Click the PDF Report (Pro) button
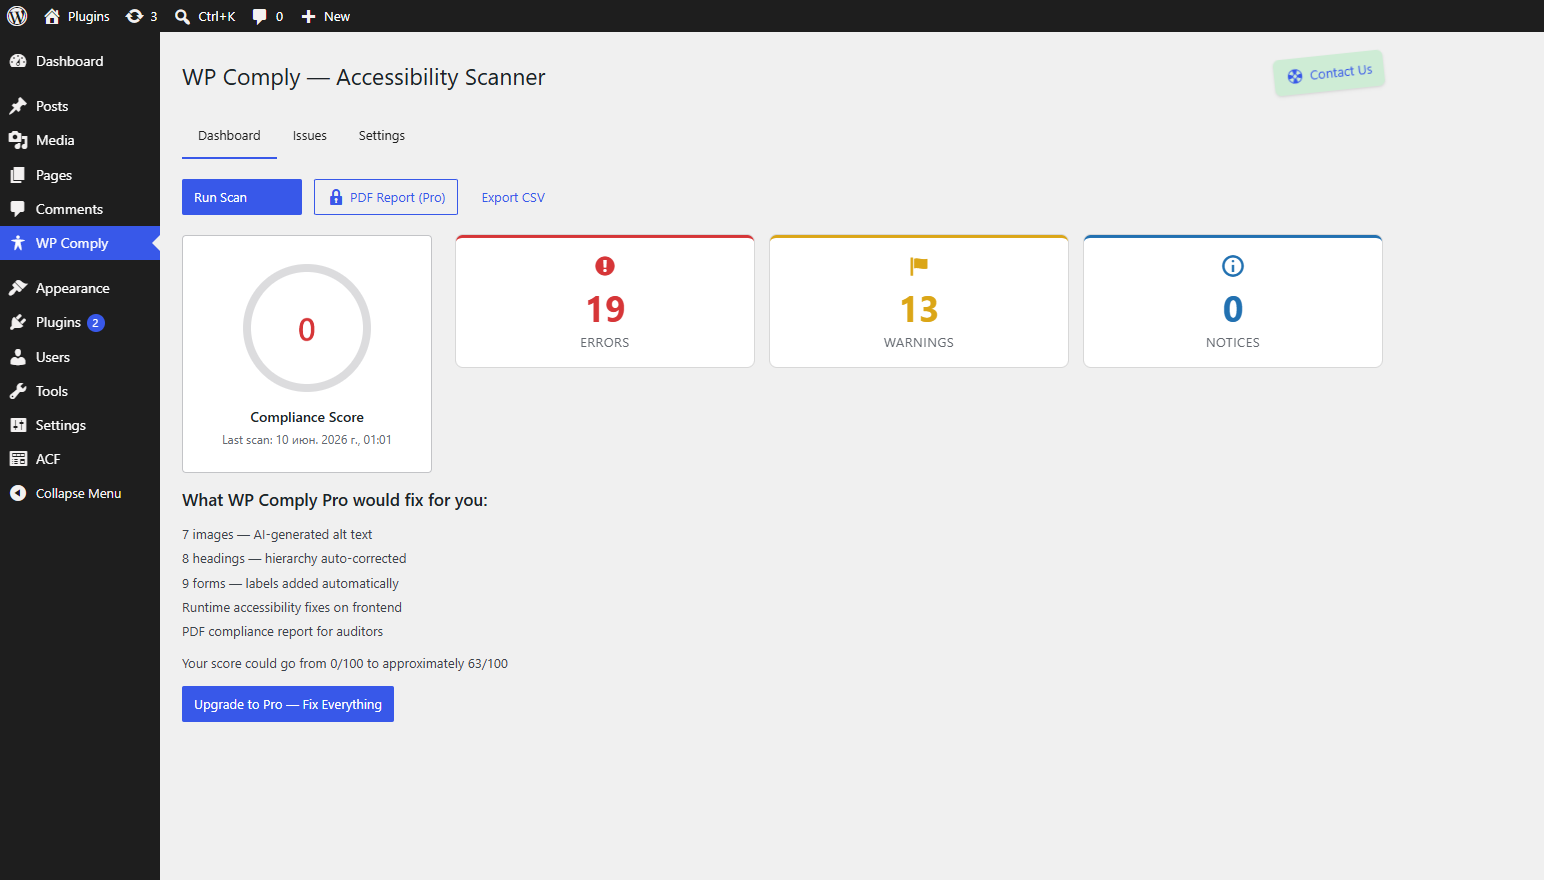The image size is (1544, 880). click(386, 197)
